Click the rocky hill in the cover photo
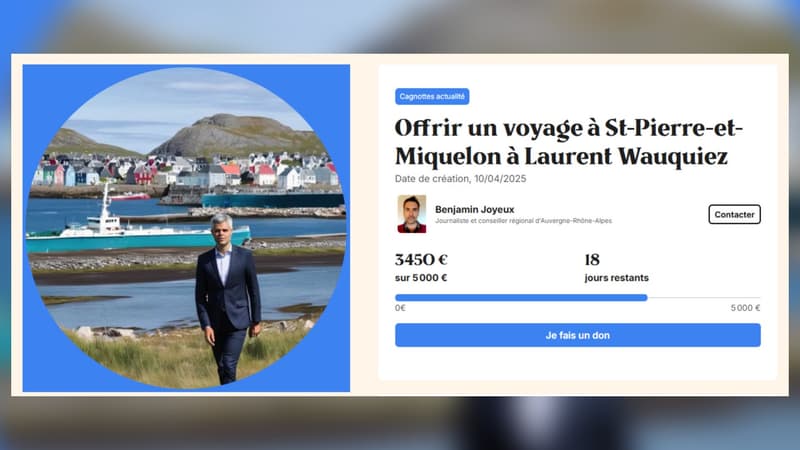The image size is (800, 450). pos(237,134)
